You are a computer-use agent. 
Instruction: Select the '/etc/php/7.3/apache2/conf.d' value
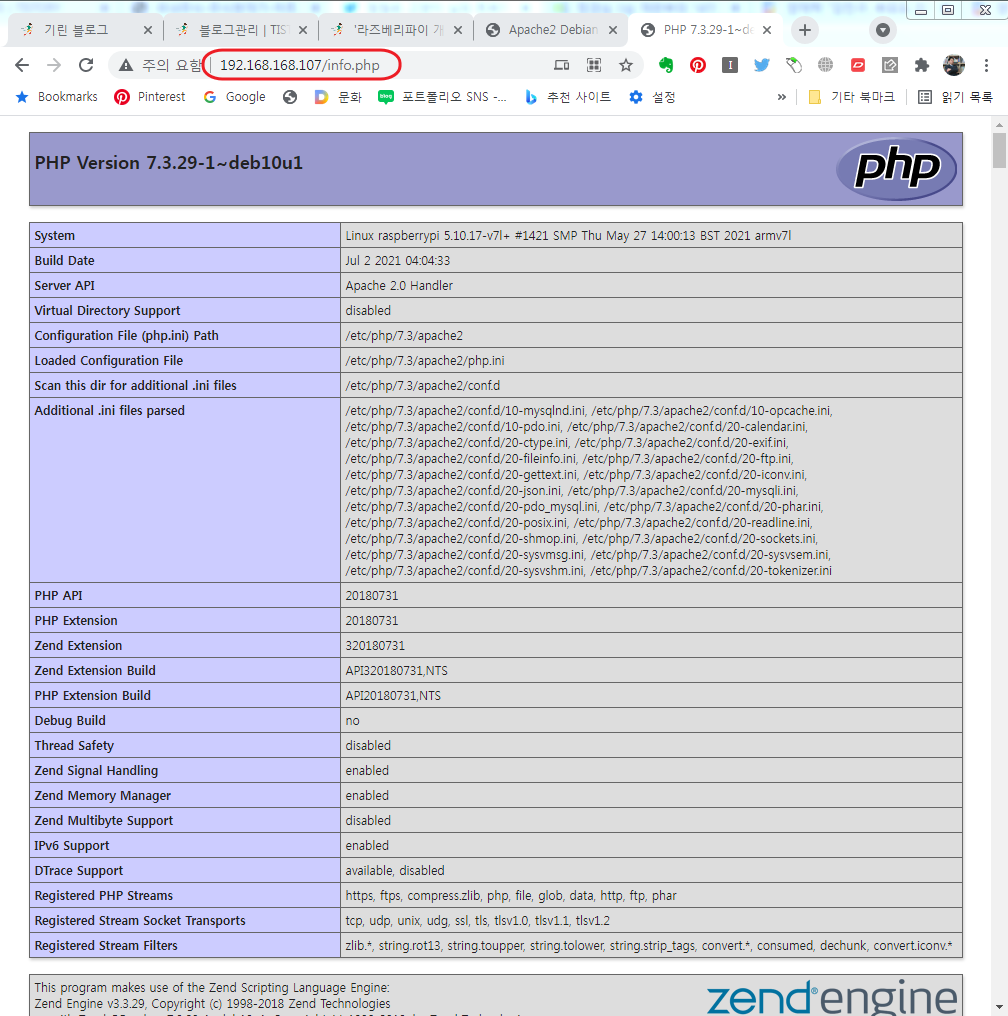point(423,386)
